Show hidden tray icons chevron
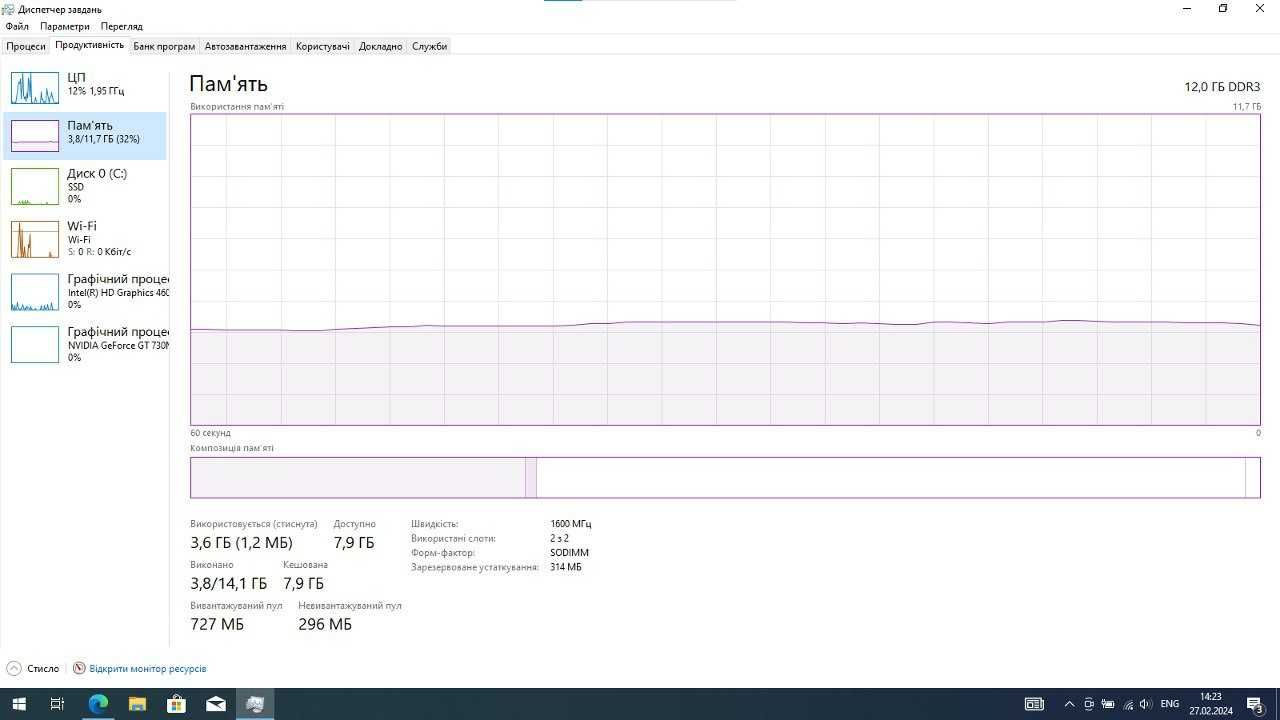This screenshot has width=1280, height=720. 1069,704
